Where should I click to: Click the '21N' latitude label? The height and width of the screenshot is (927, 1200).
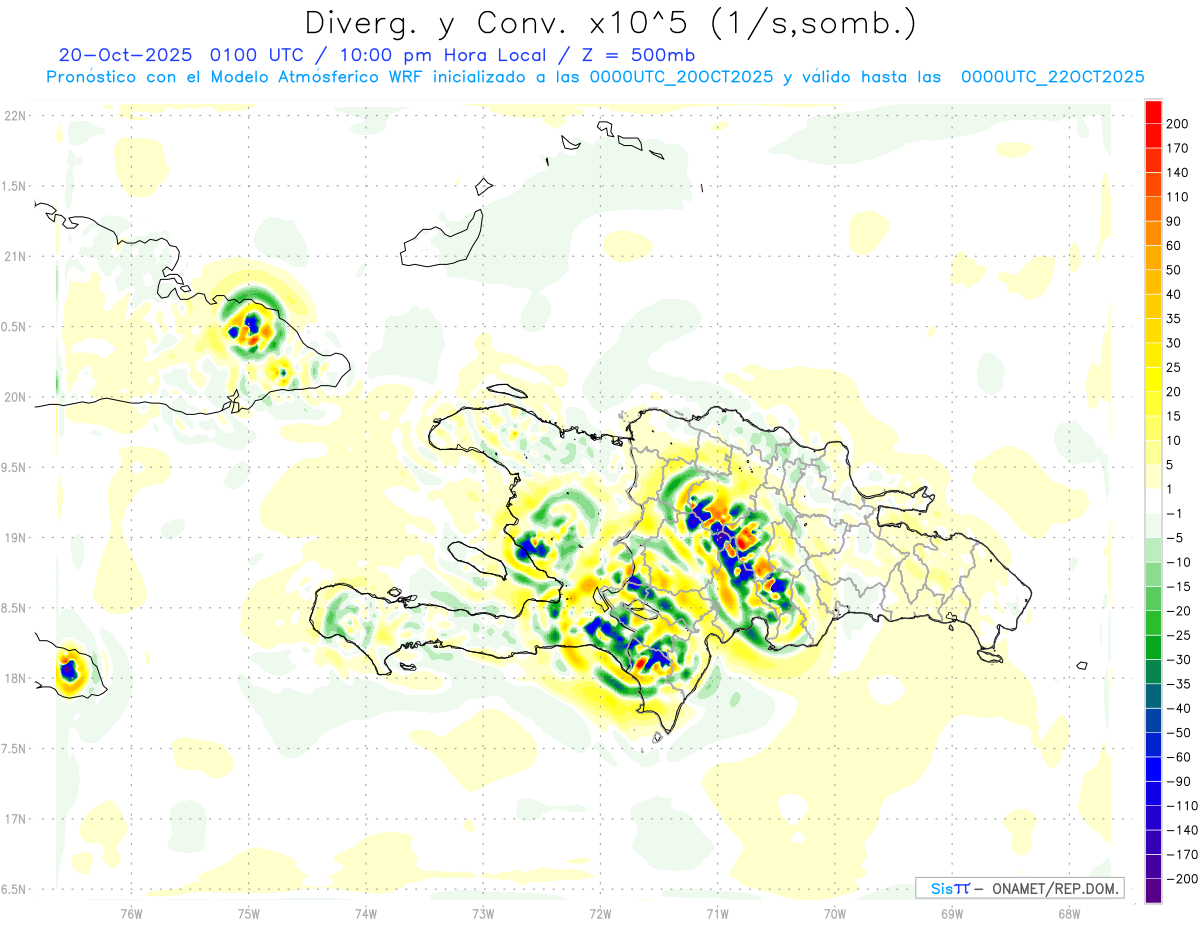coord(15,256)
